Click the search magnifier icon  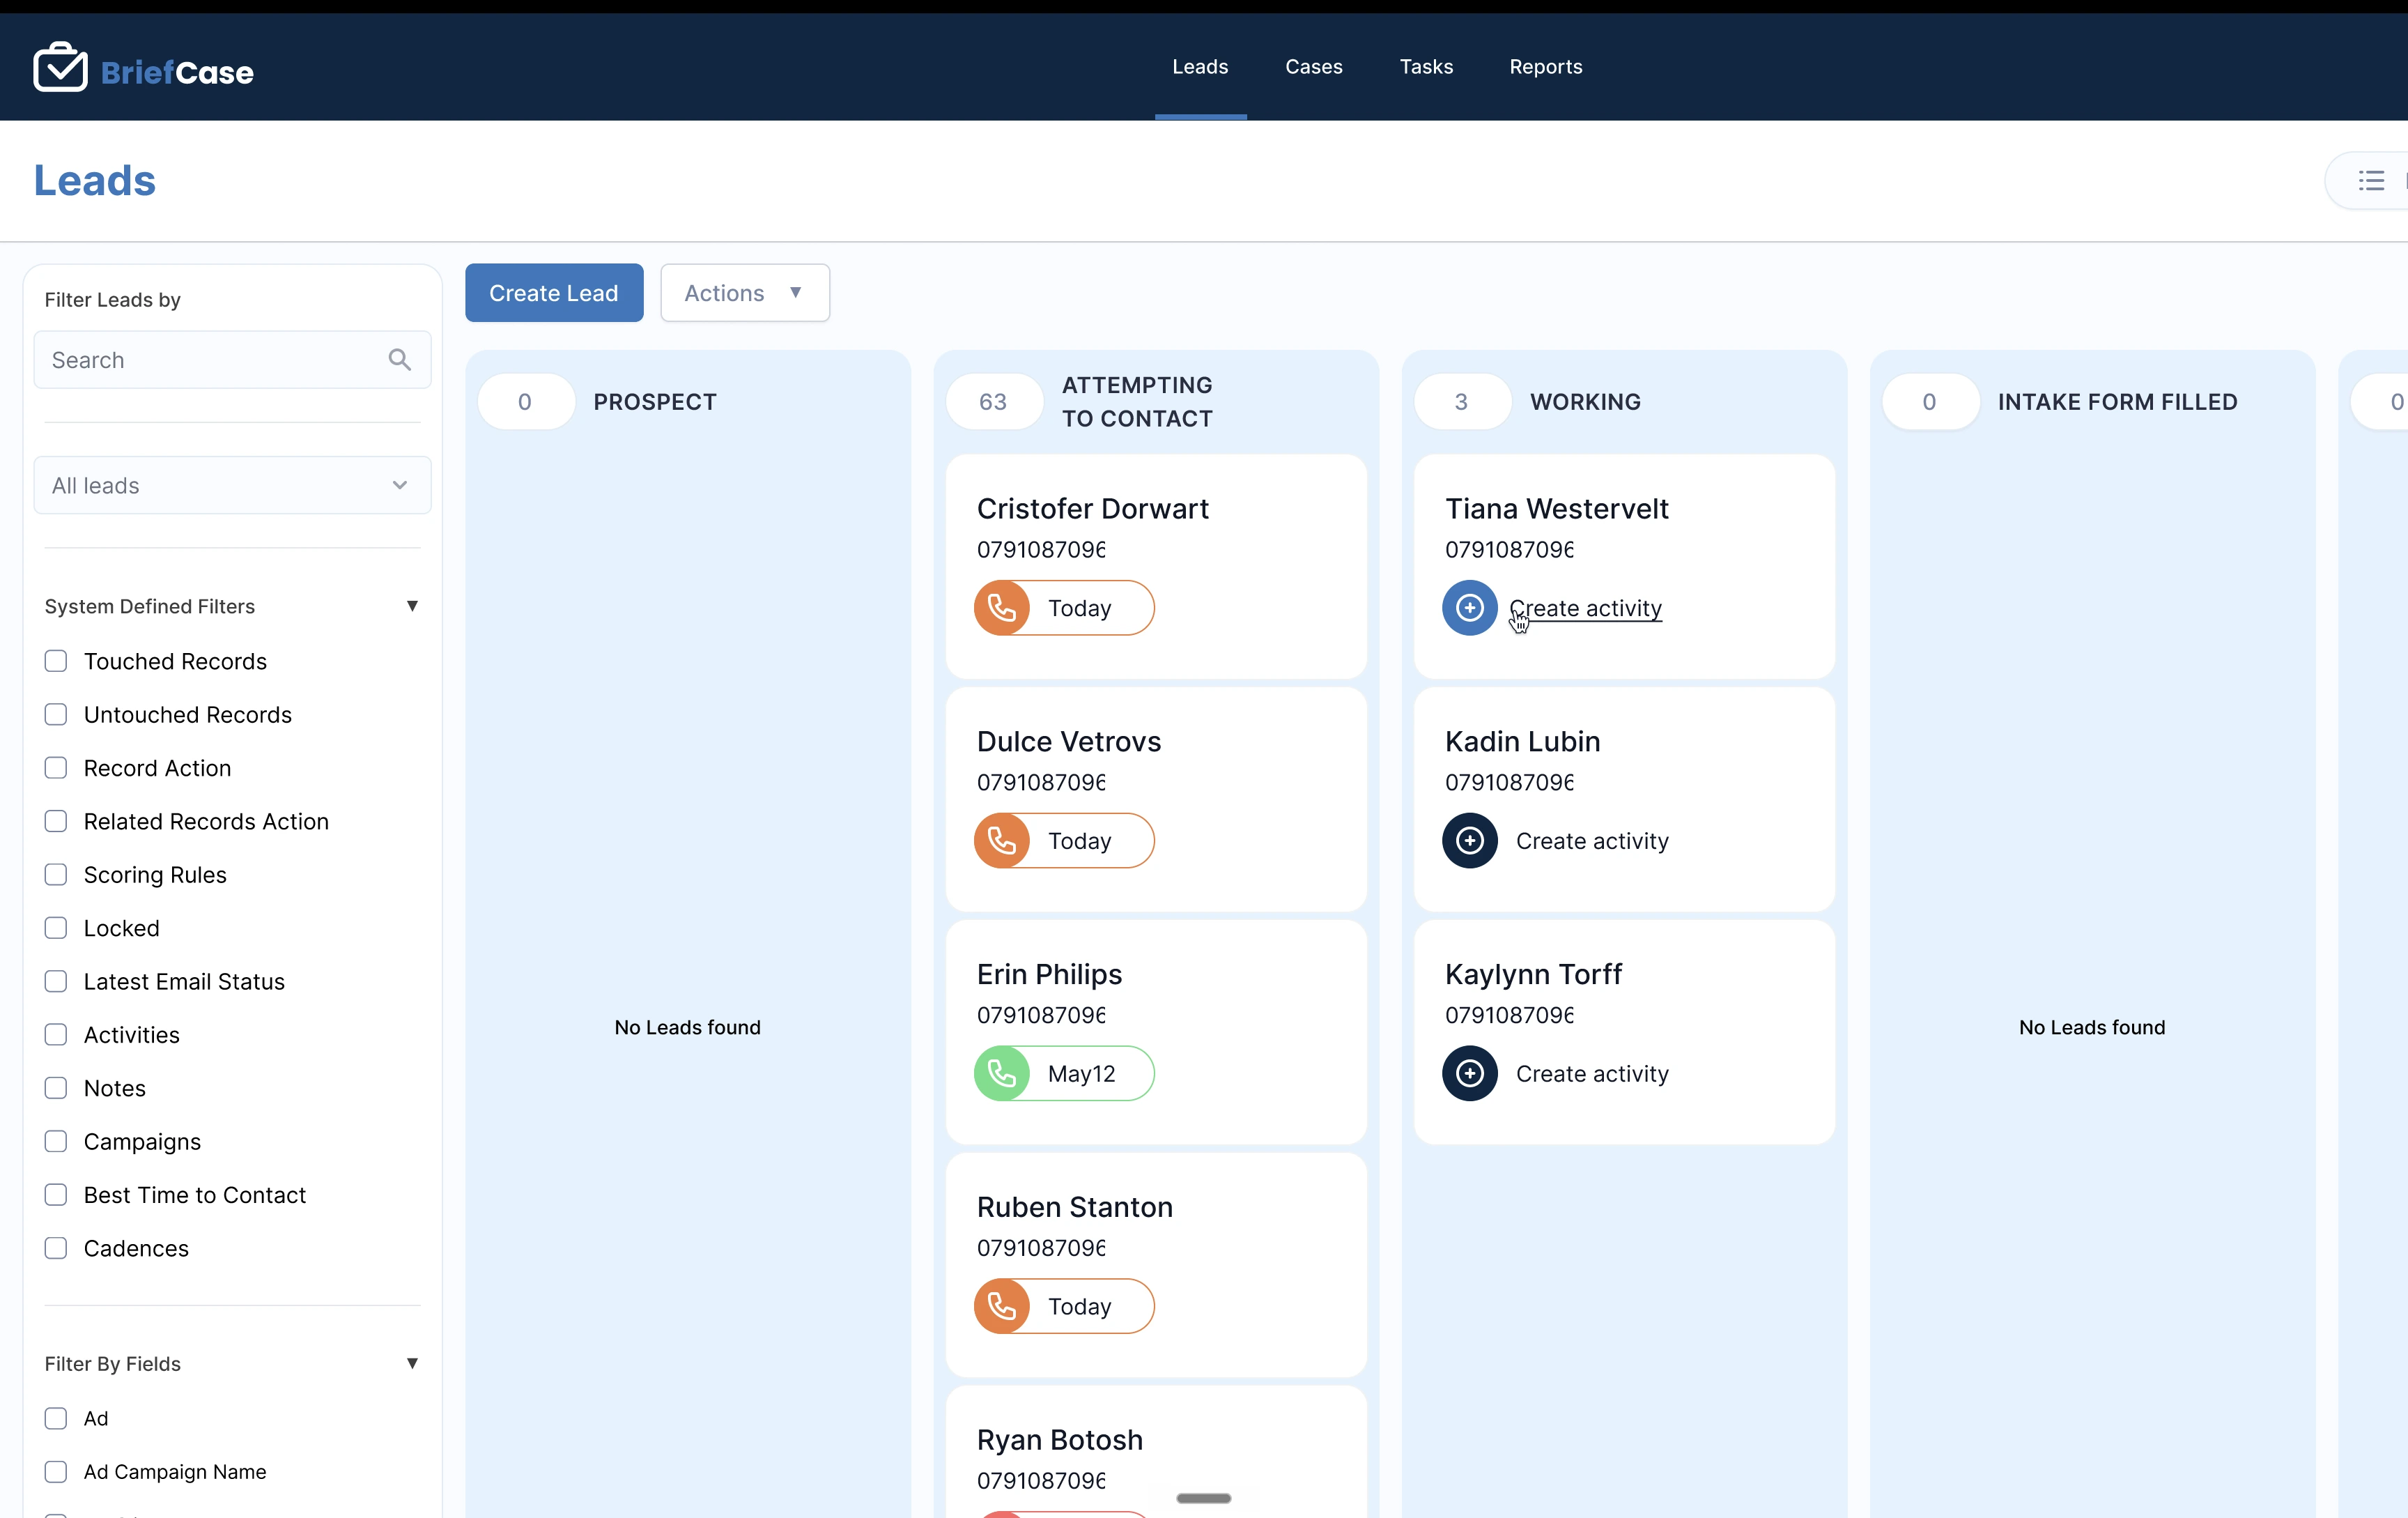(399, 360)
